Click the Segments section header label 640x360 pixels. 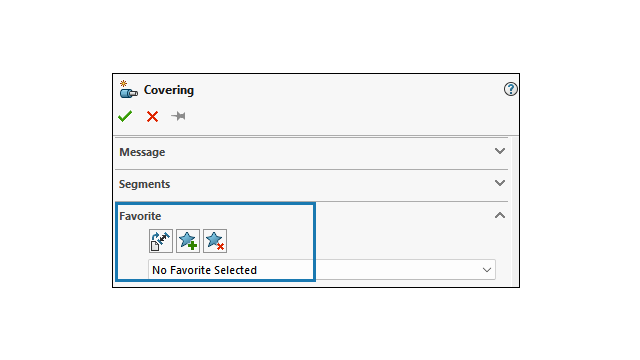point(144,184)
